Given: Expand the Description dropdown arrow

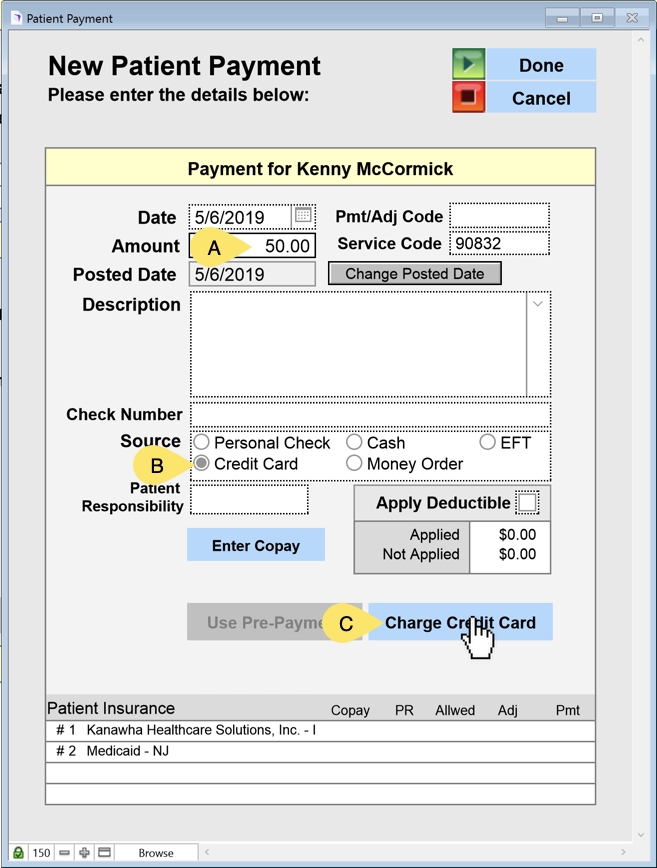Looking at the screenshot, I should click(538, 304).
